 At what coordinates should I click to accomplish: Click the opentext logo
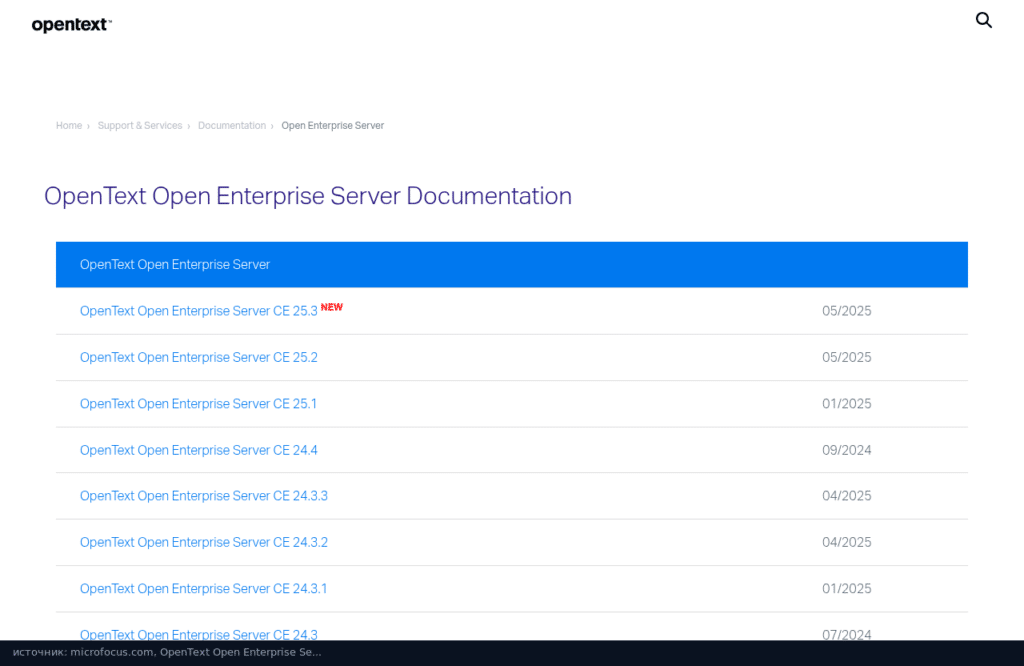click(x=72, y=25)
